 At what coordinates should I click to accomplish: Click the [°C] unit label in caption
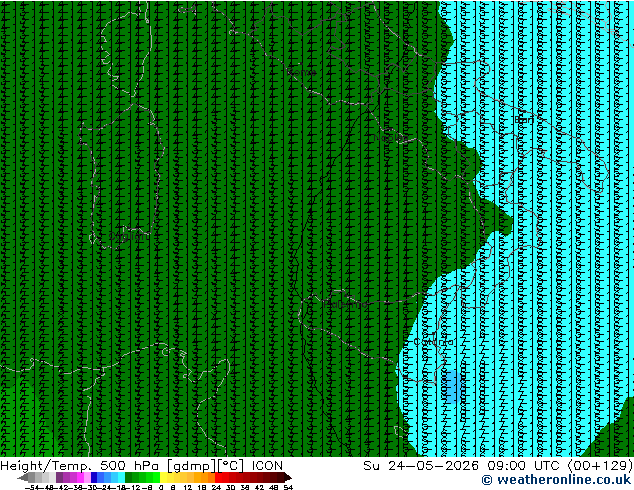point(231,466)
